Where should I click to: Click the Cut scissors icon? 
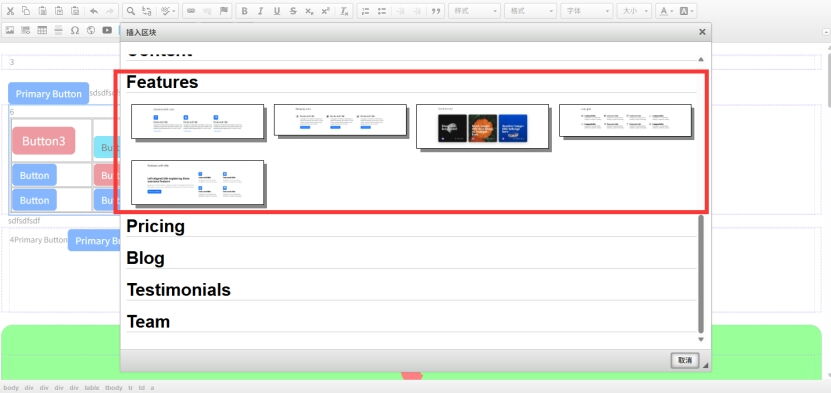[10, 11]
